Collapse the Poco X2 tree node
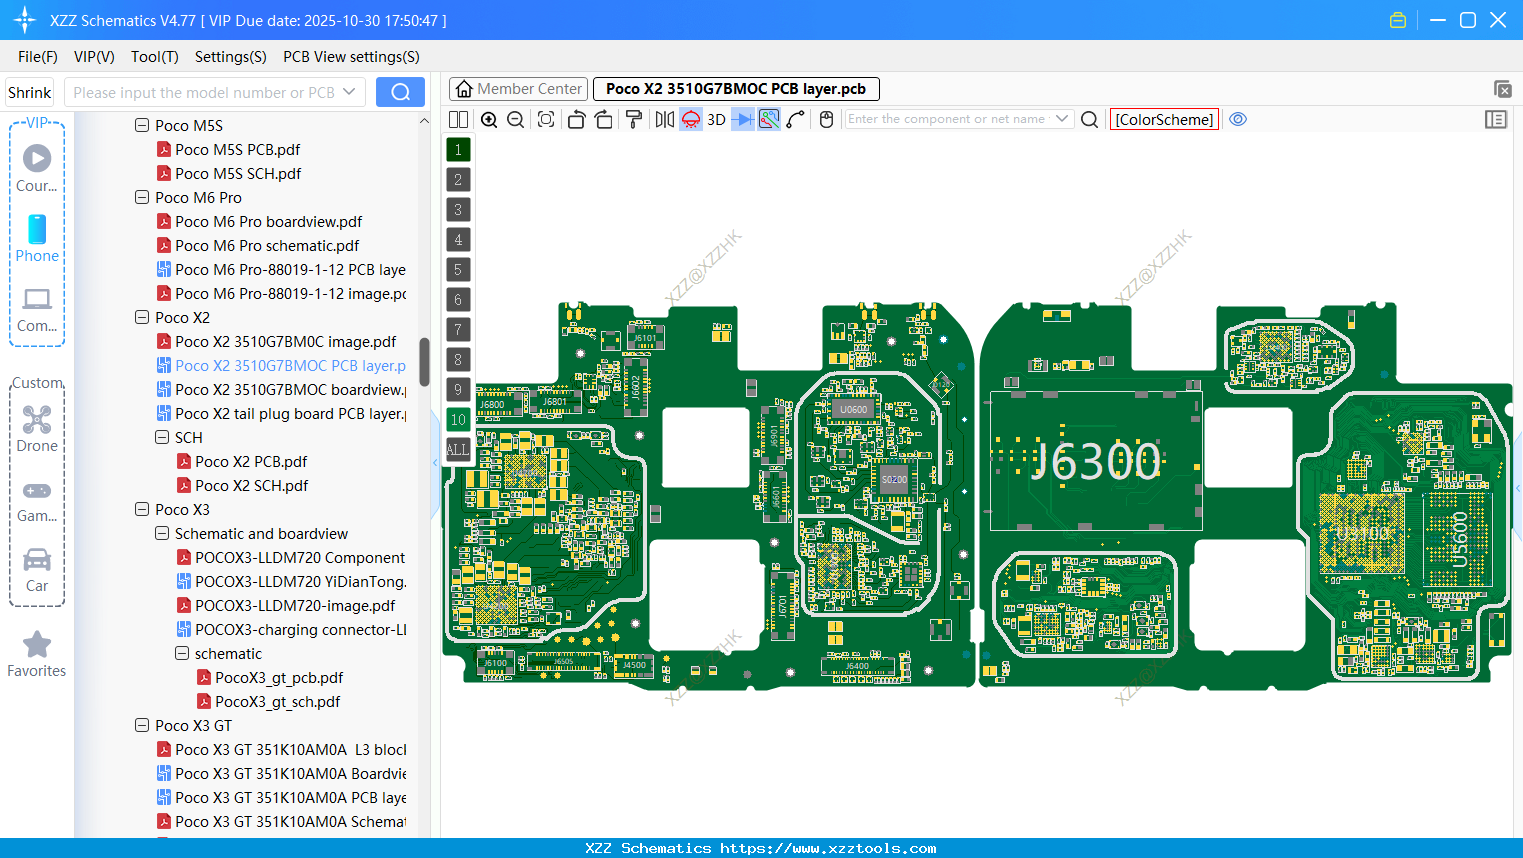The width and height of the screenshot is (1523, 858). pos(141,317)
